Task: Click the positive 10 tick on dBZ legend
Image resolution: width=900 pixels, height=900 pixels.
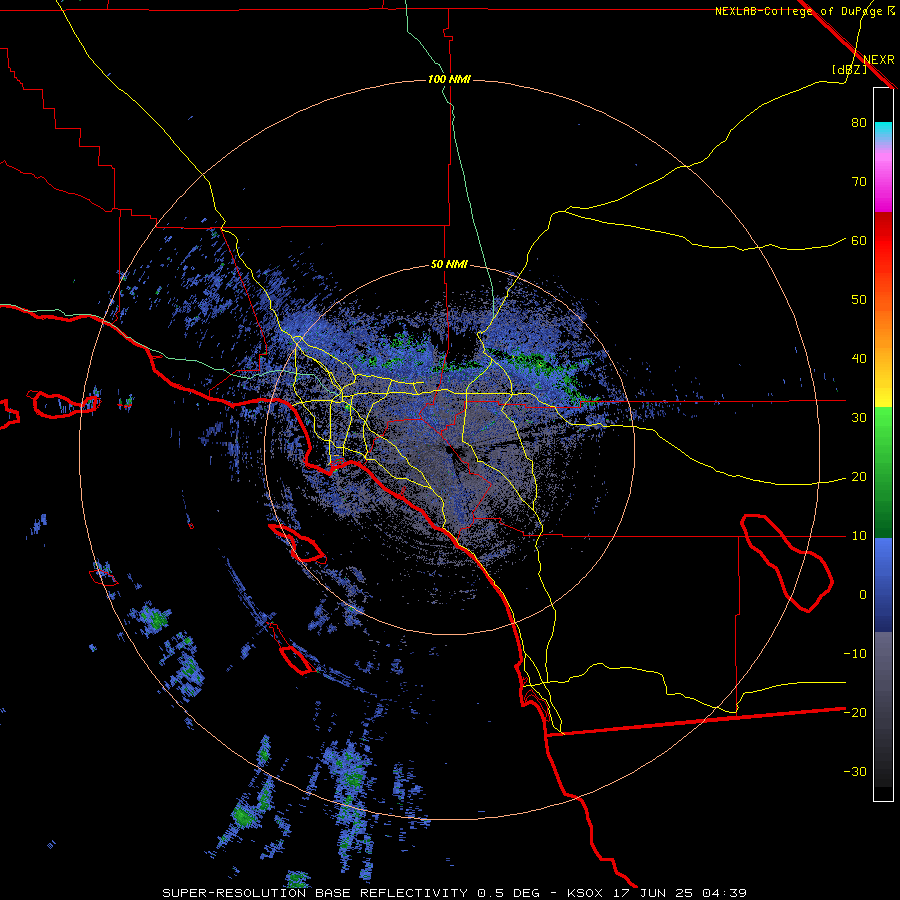Action: (x=859, y=536)
